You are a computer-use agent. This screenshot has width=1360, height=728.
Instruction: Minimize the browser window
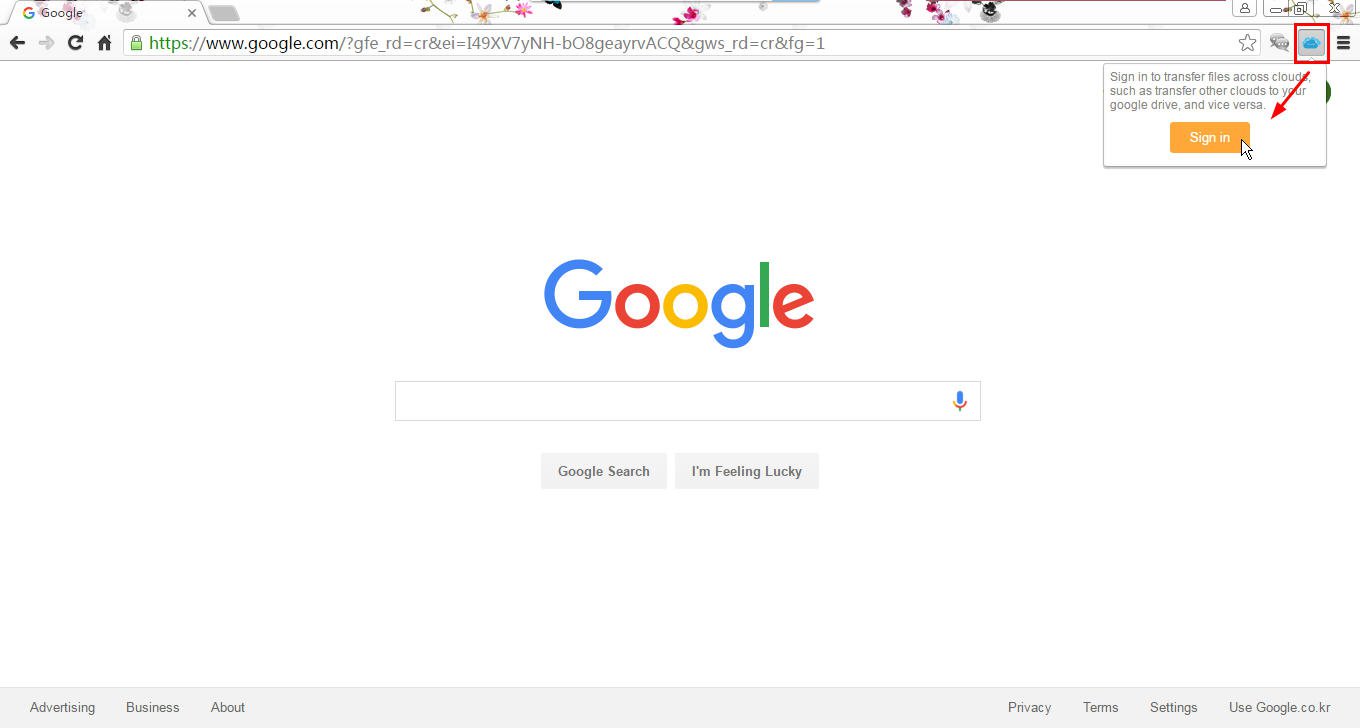click(1277, 8)
